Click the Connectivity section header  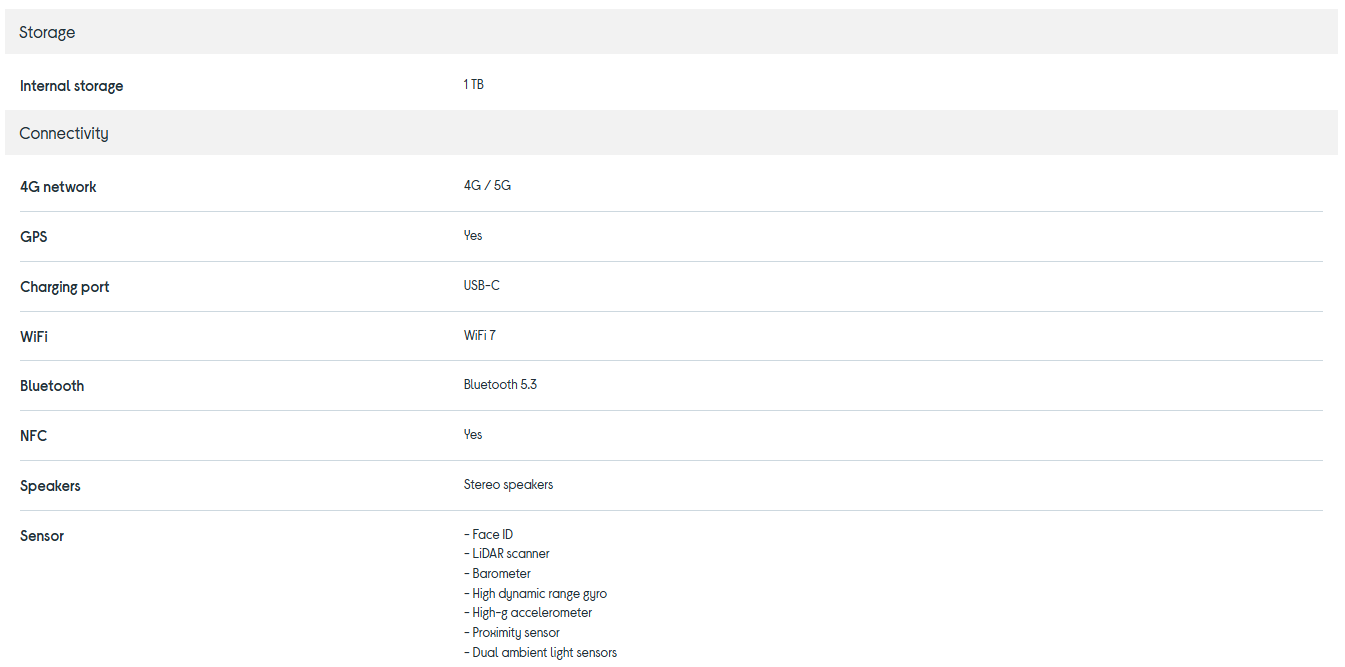(x=64, y=134)
